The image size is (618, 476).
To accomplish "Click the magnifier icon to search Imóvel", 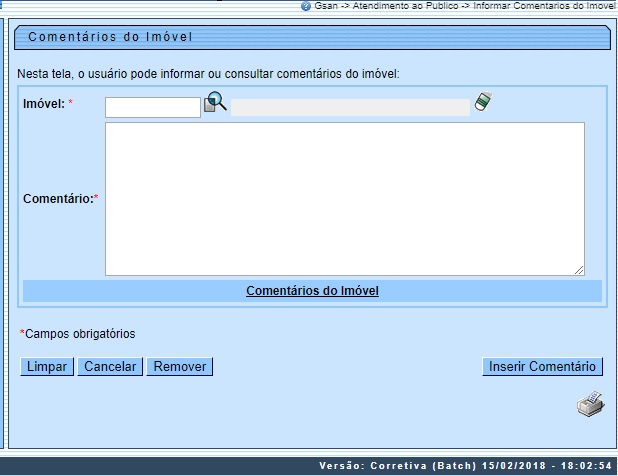I will pos(216,103).
